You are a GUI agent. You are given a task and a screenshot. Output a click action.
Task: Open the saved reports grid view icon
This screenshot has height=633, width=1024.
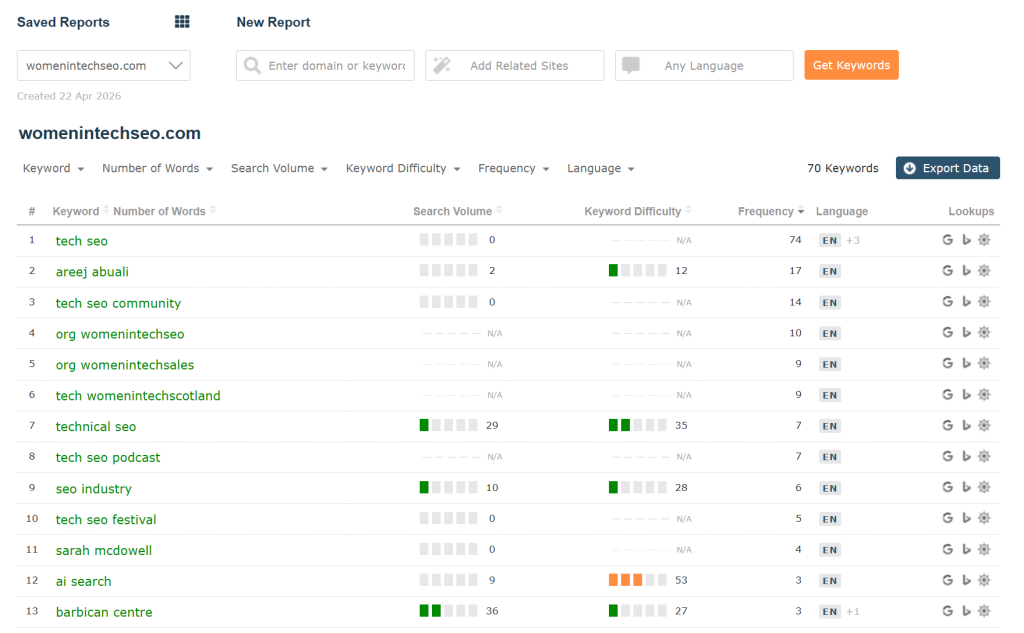182,22
